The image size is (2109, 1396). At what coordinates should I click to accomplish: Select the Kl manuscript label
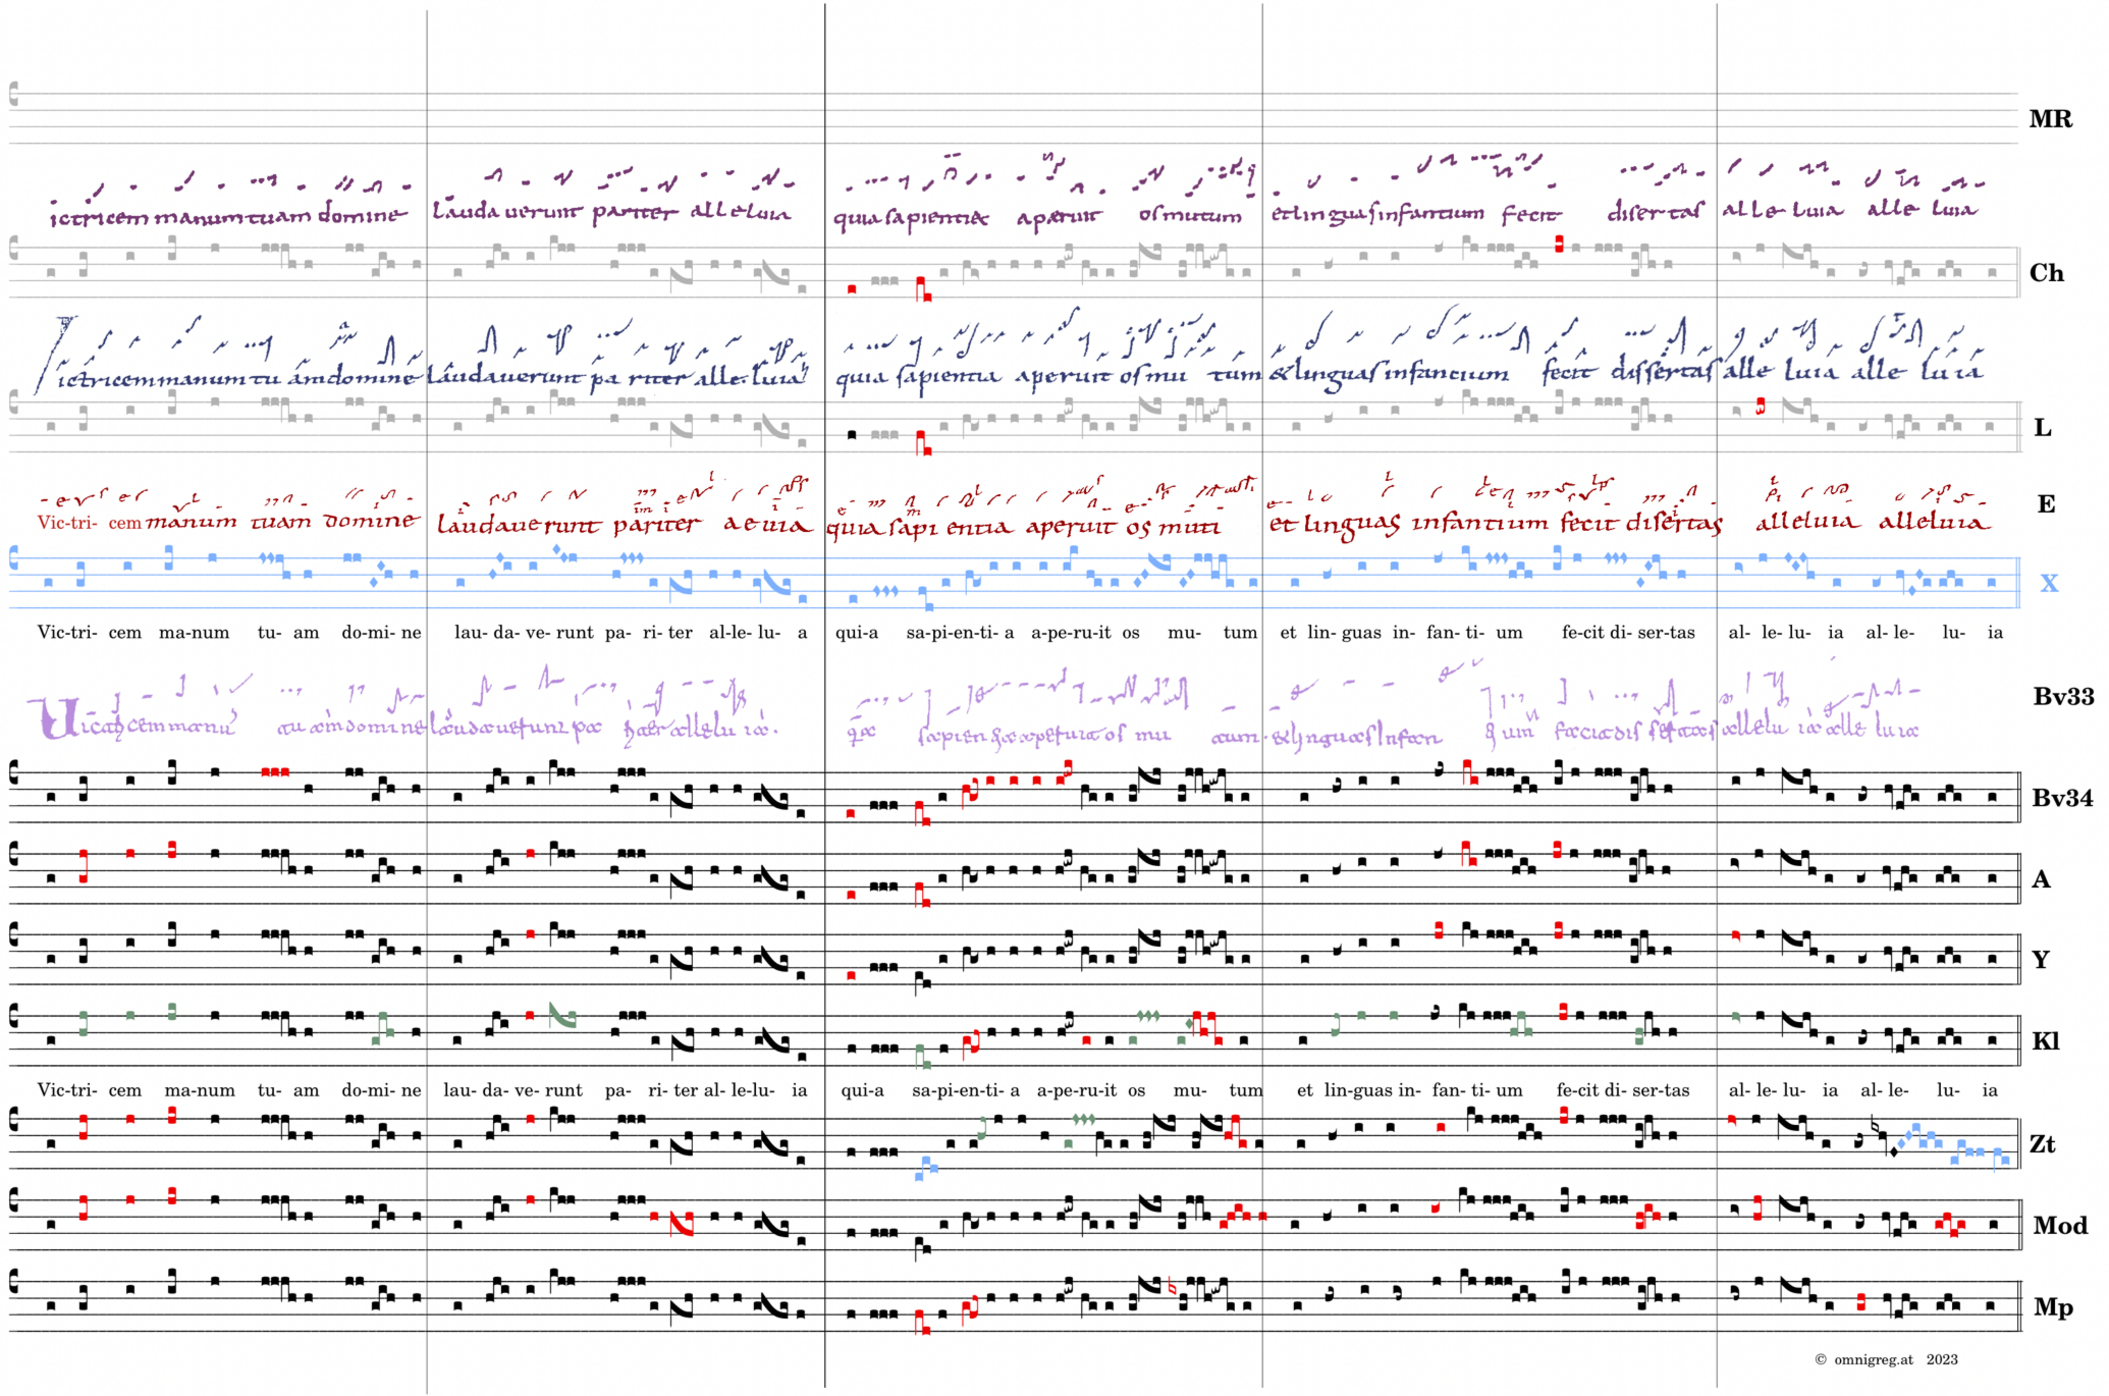2045,1041
